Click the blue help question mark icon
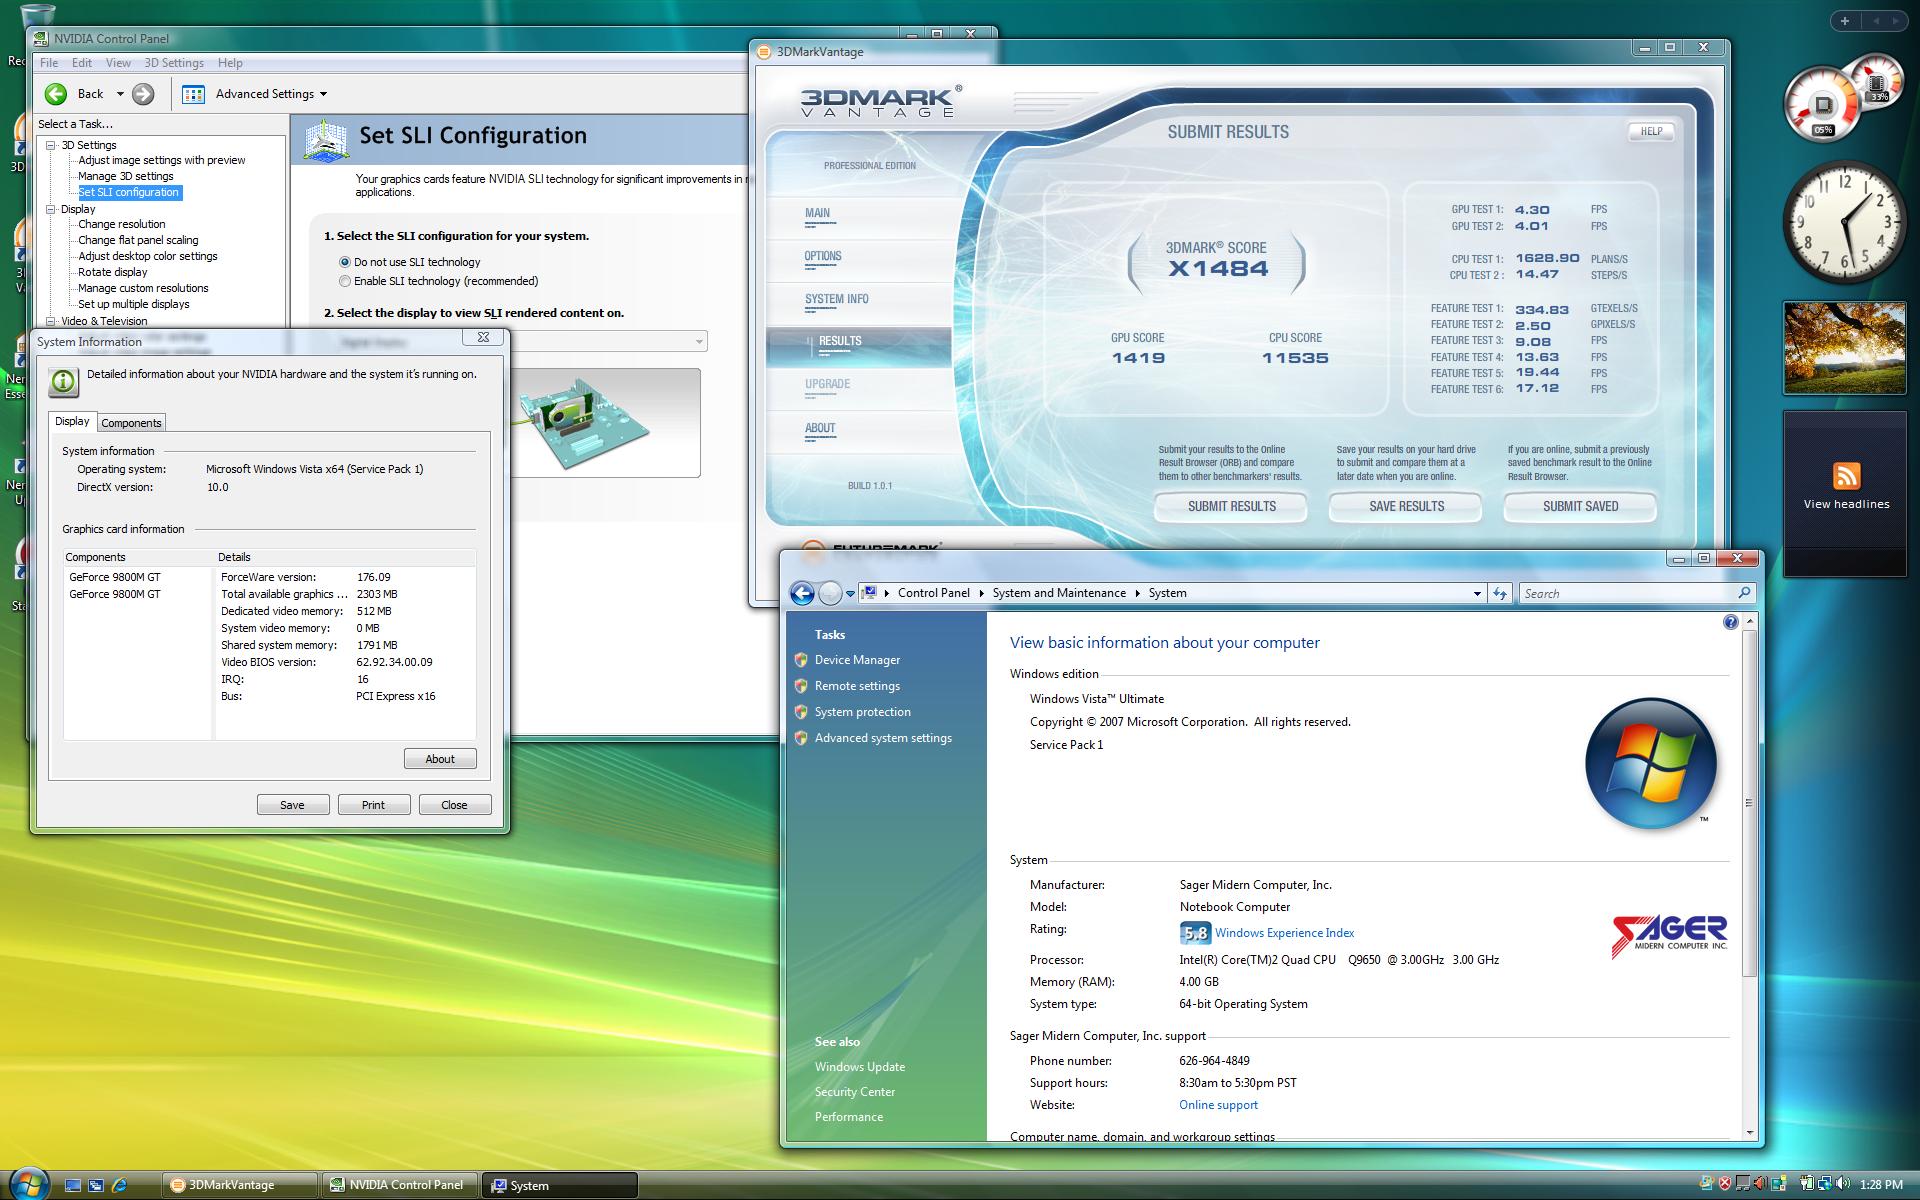 (x=1730, y=622)
